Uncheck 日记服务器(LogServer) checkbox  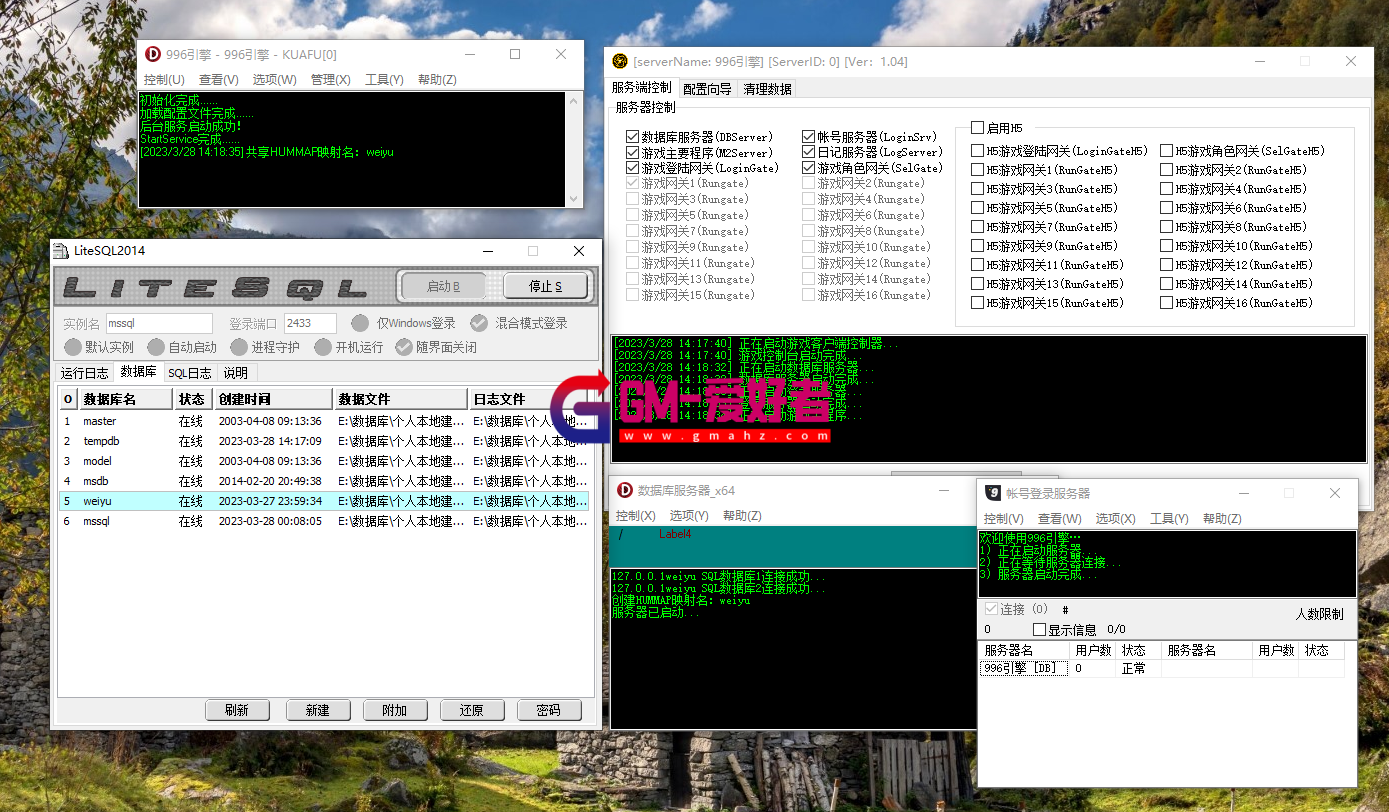(x=809, y=152)
